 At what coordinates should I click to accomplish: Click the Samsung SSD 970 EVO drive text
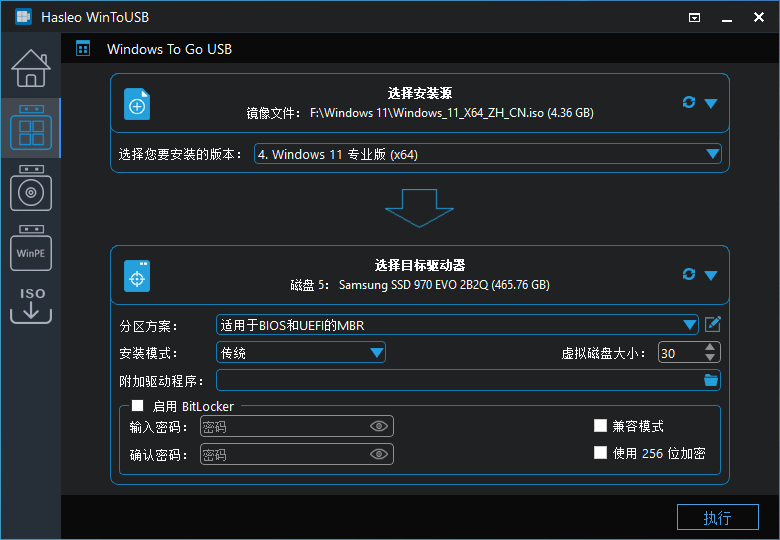444,285
